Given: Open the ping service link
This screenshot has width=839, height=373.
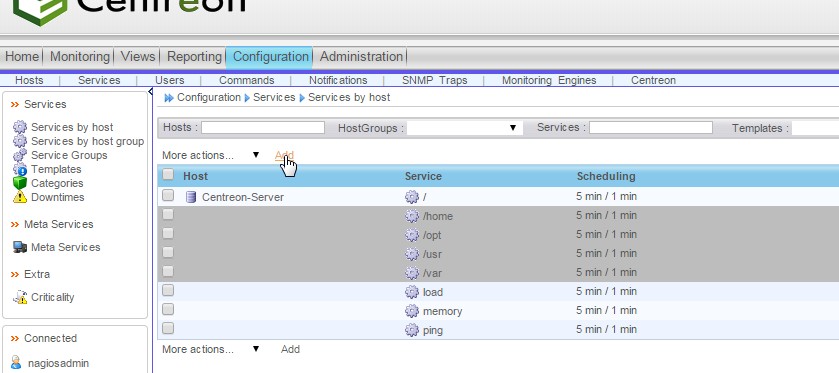Looking at the screenshot, I should [x=432, y=331].
